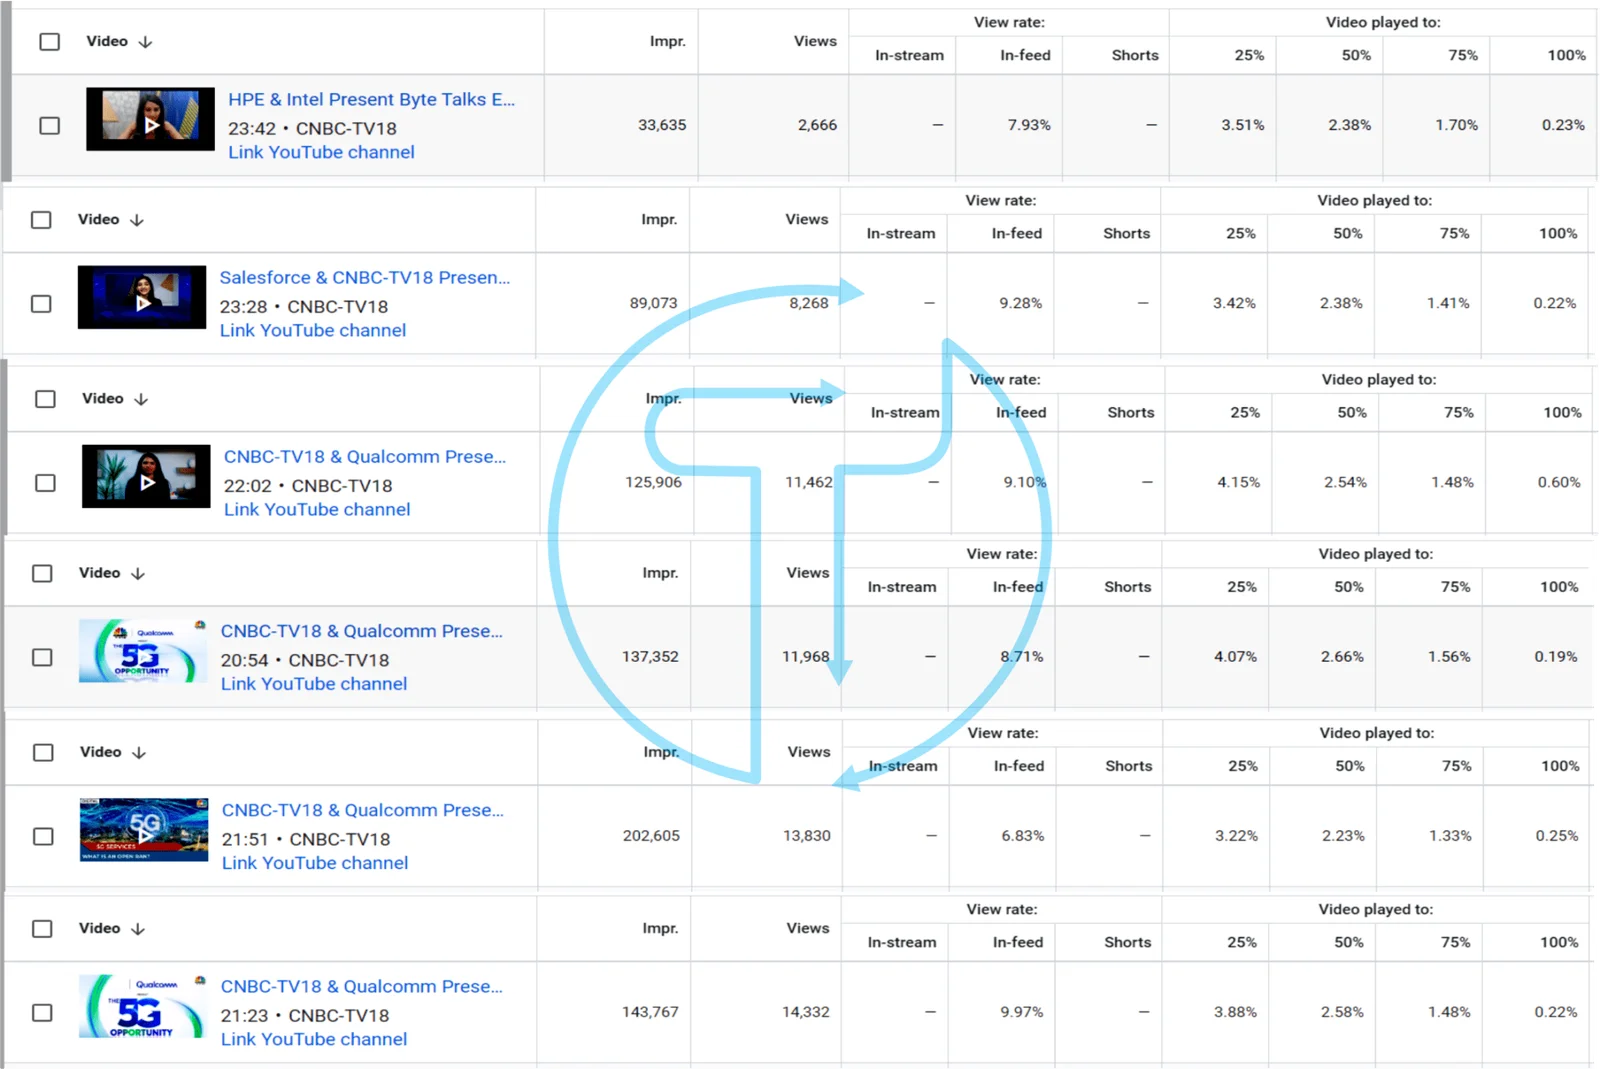Select the 4.15% played-to-25% cell
This screenshot has height=1069, width=1600.
tap(1239, 482)
